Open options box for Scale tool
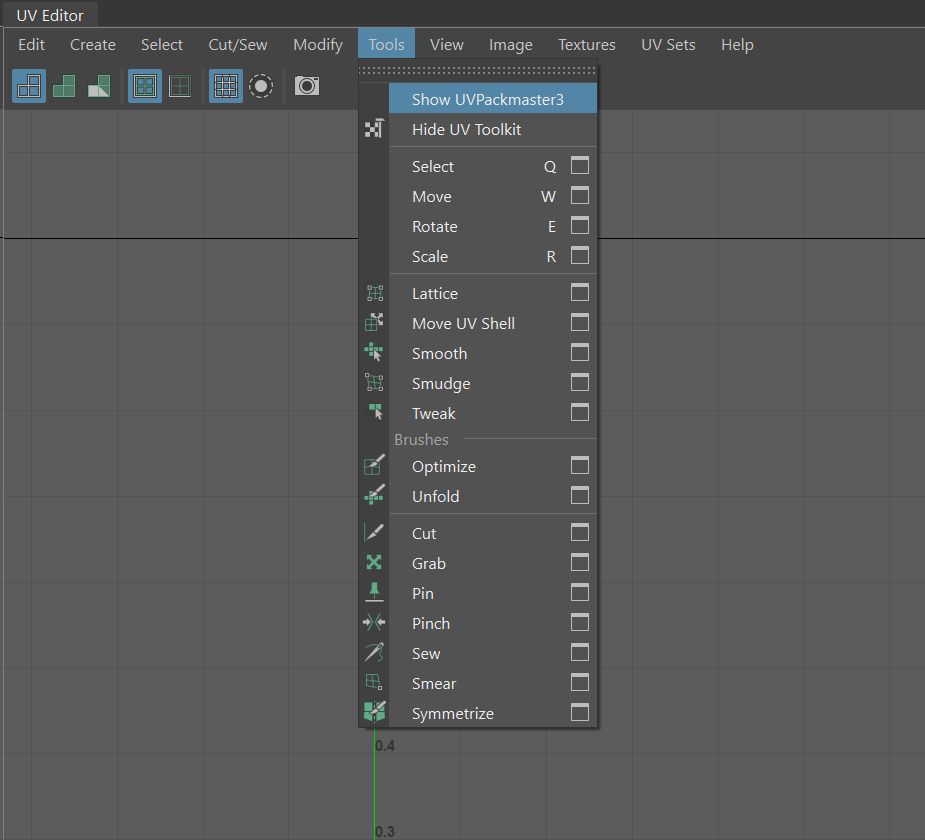 [580, 256]
